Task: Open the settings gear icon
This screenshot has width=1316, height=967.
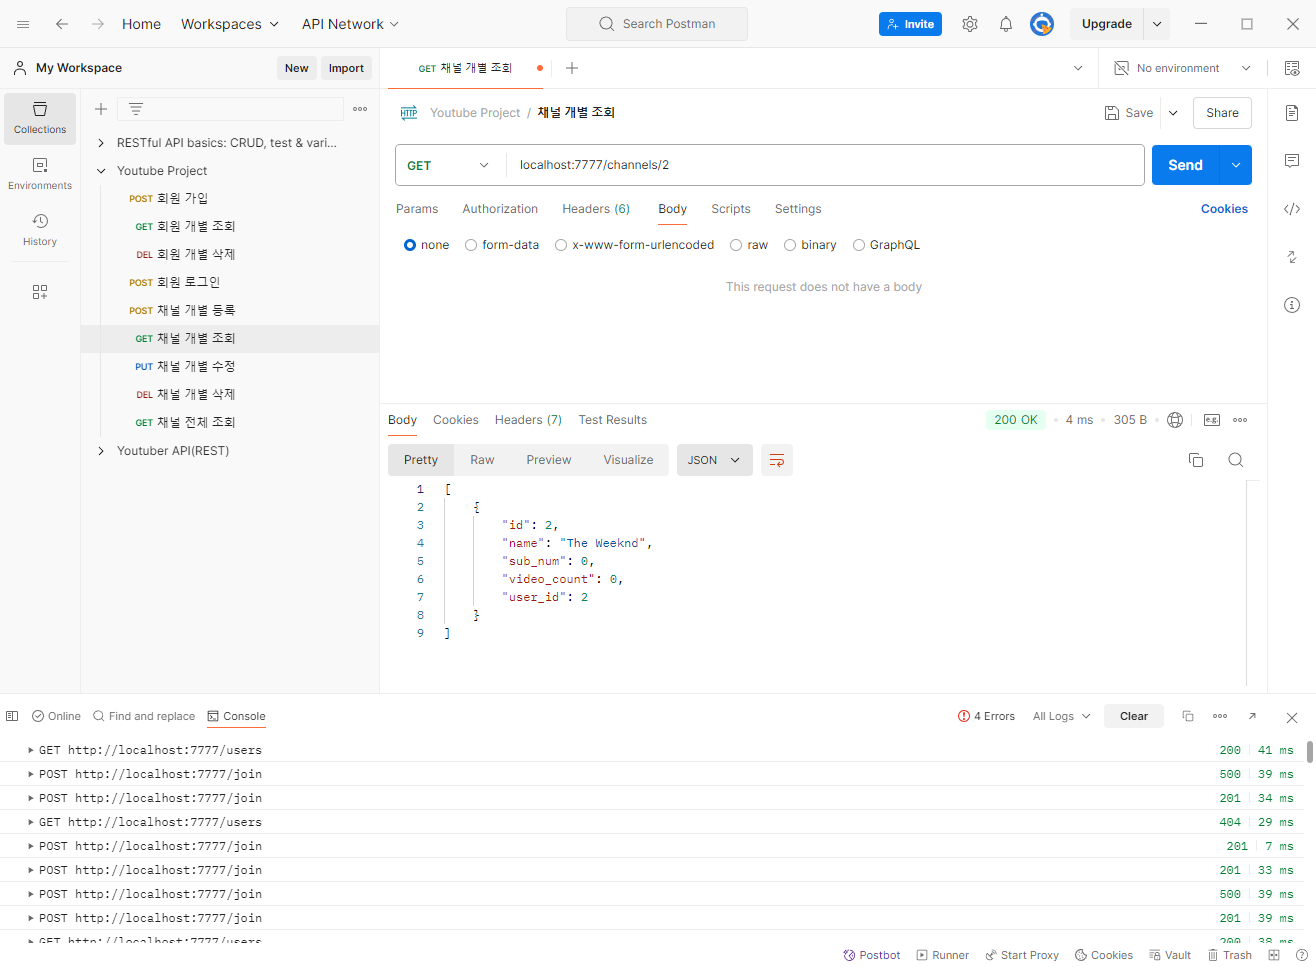Action: point(970,24)
